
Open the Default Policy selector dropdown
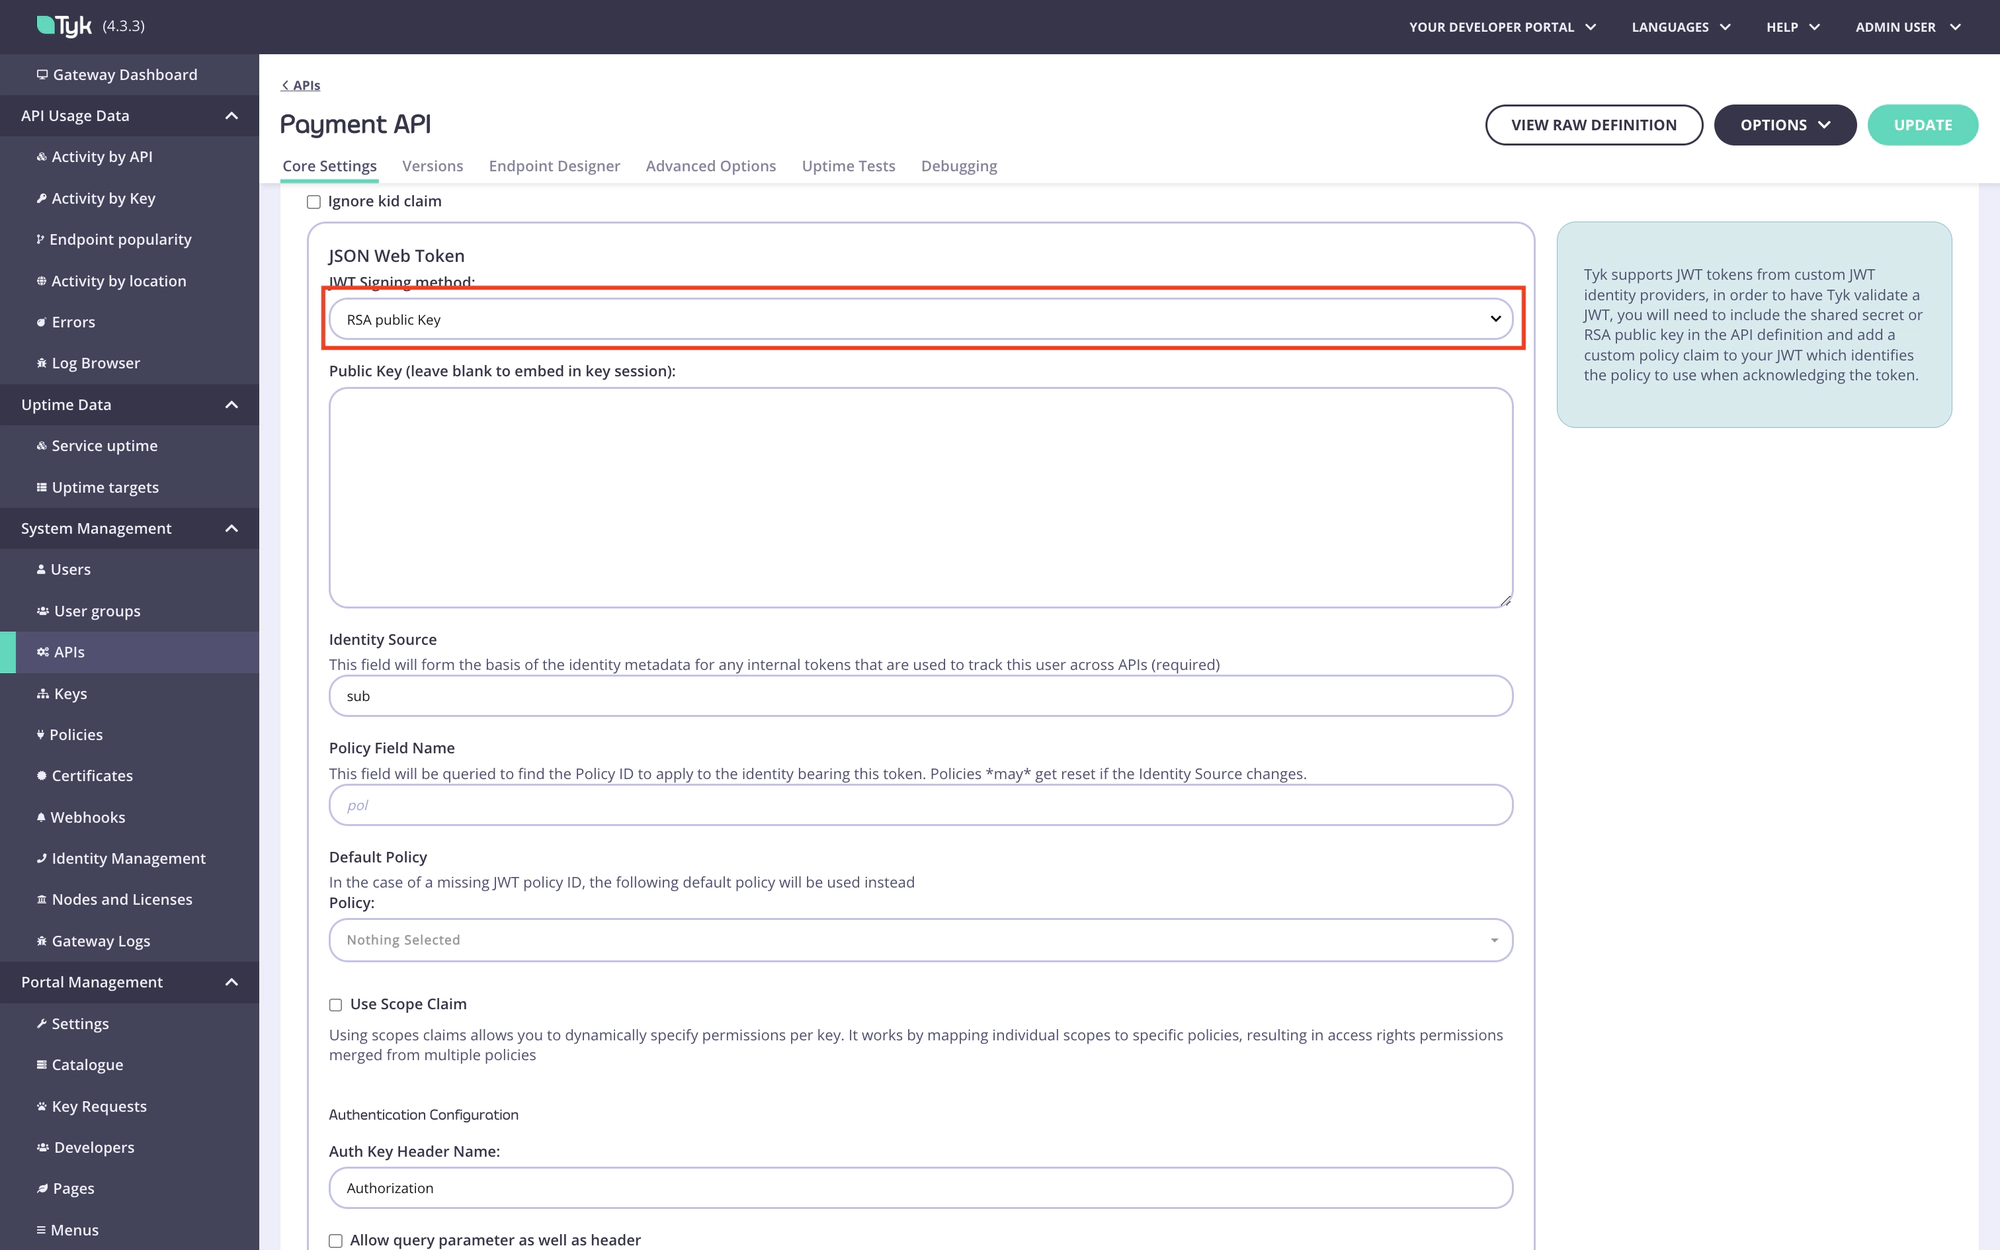(920, 939)
